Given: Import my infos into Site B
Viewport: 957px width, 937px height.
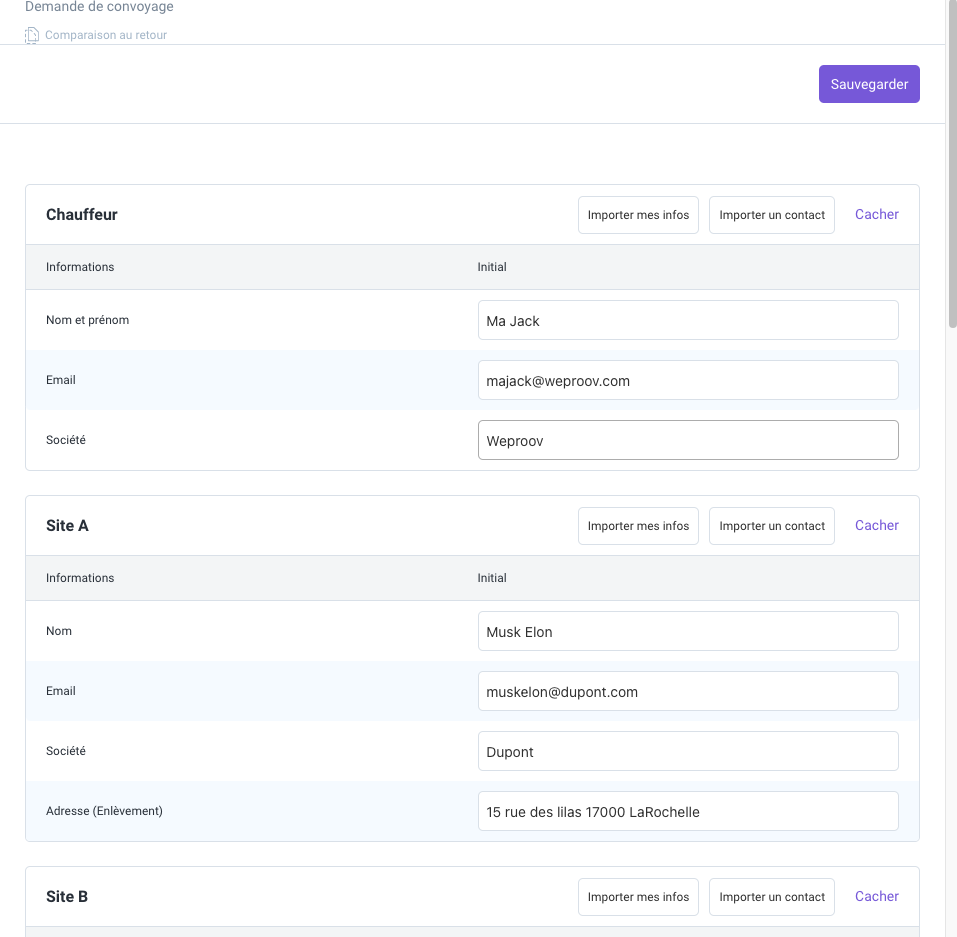Looking at the screenshot, I should click(x=638, y=897).
